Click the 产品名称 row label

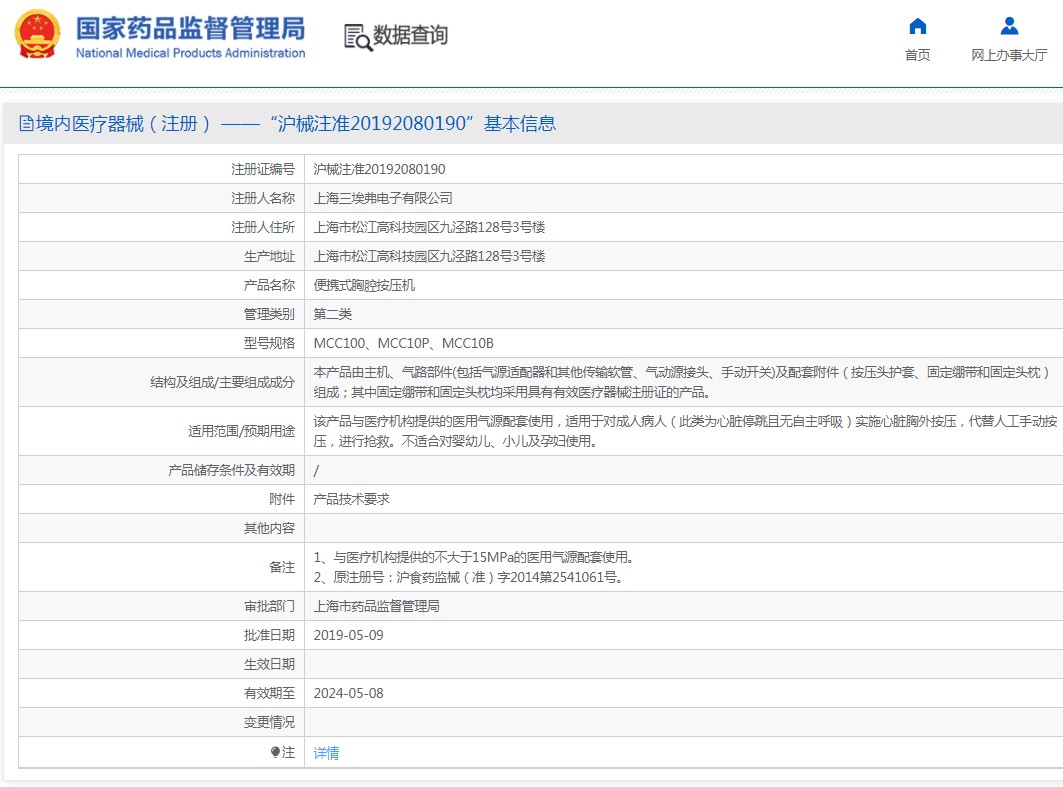[269, 285]
